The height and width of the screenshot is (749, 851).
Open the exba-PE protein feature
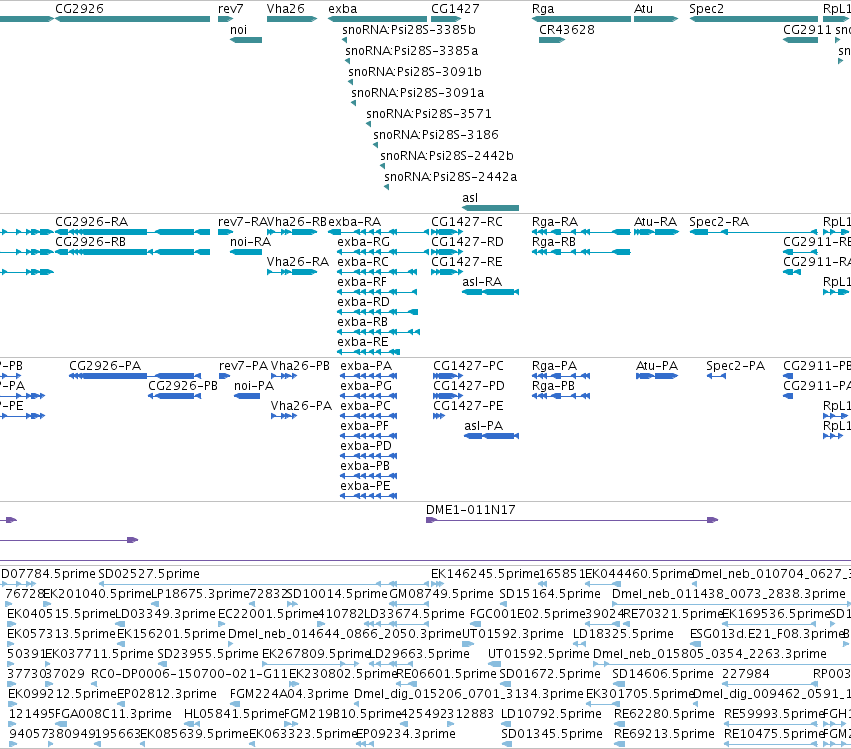point(369,496)
